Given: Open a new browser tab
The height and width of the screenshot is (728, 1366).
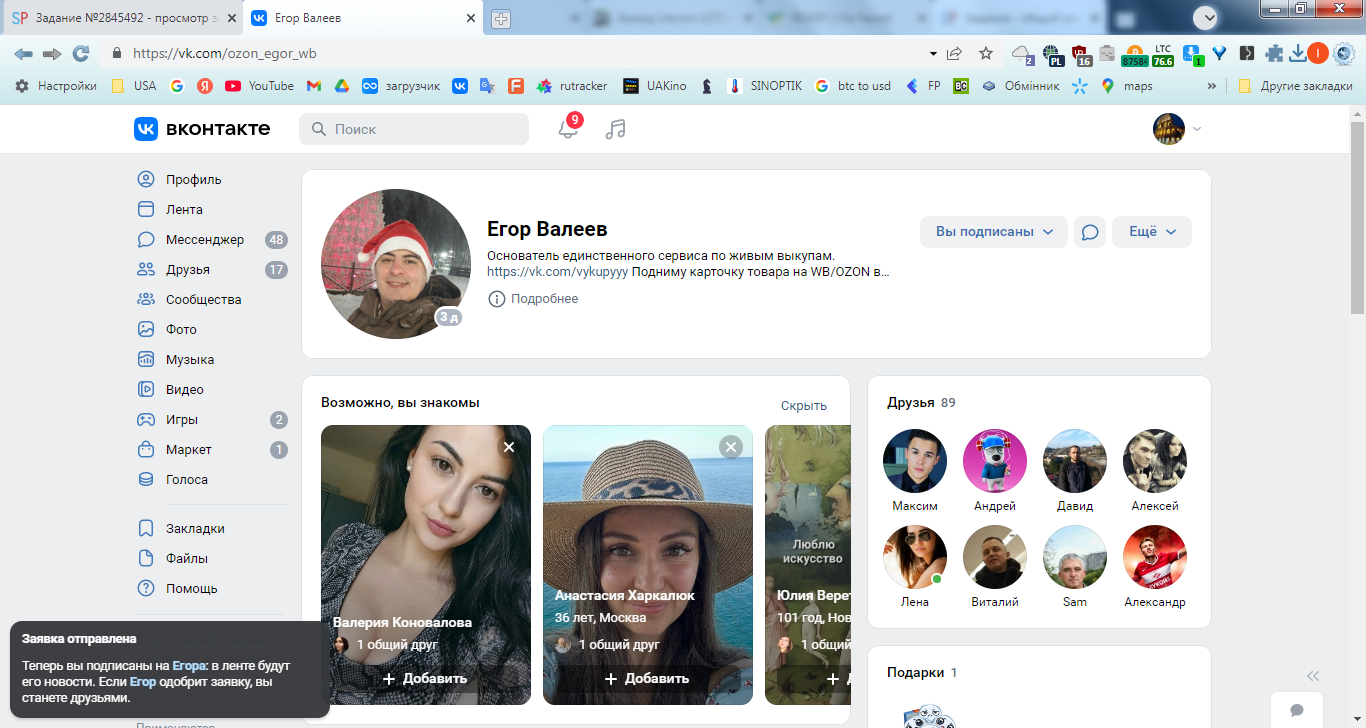Looking at the screenshot, I should pos(501,18).
